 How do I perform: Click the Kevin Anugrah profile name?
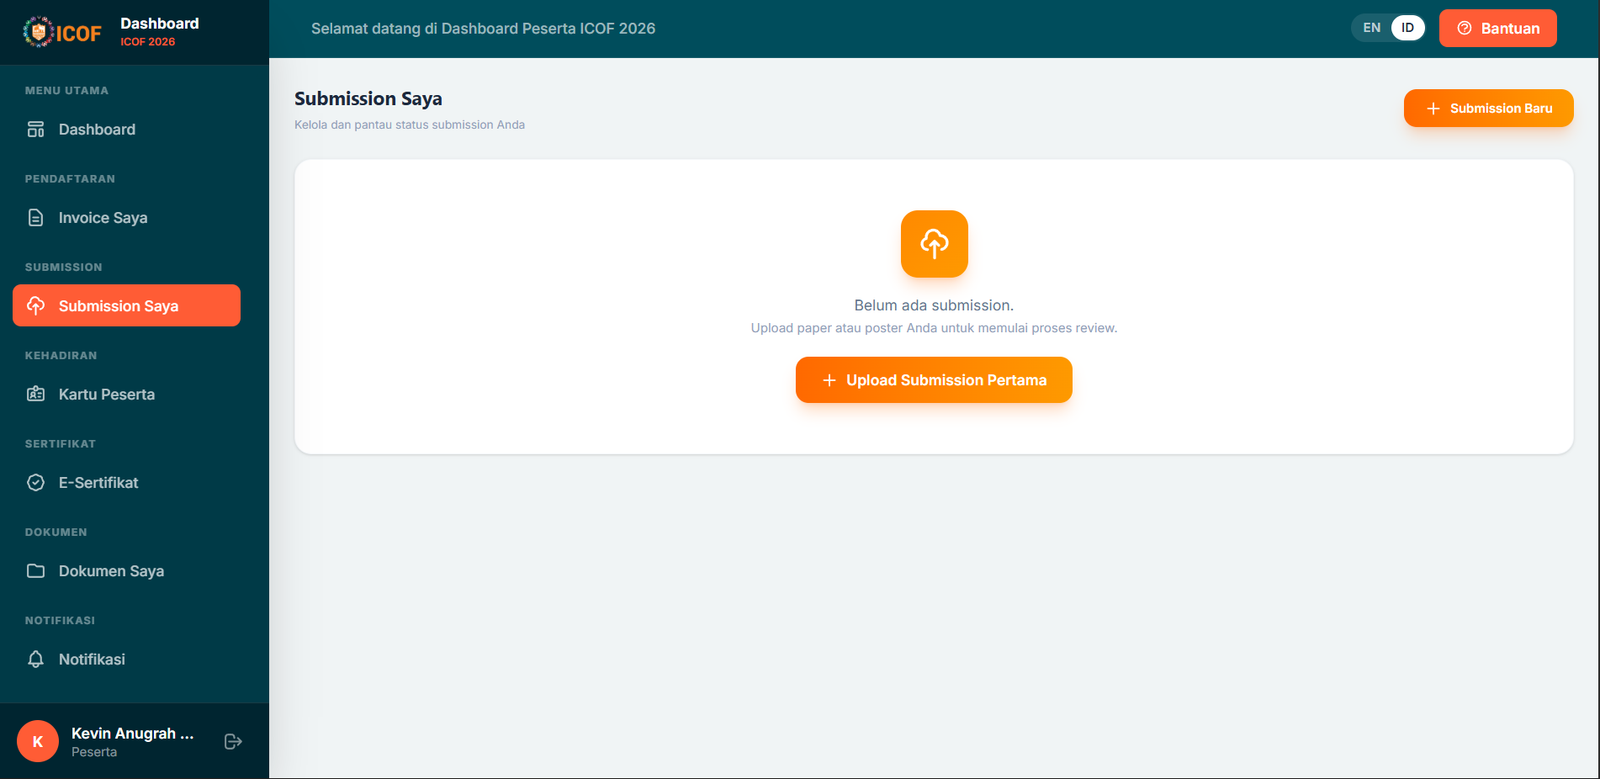point(132,734)
